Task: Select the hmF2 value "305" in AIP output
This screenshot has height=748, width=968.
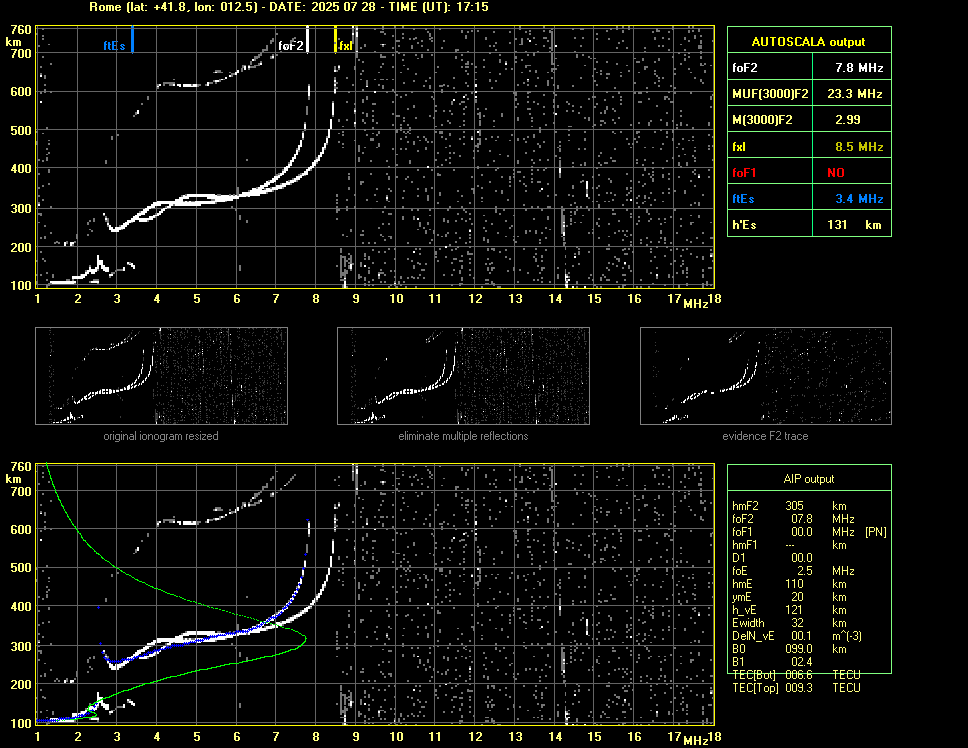Action: pyautogui.click(x=794, y=505)
